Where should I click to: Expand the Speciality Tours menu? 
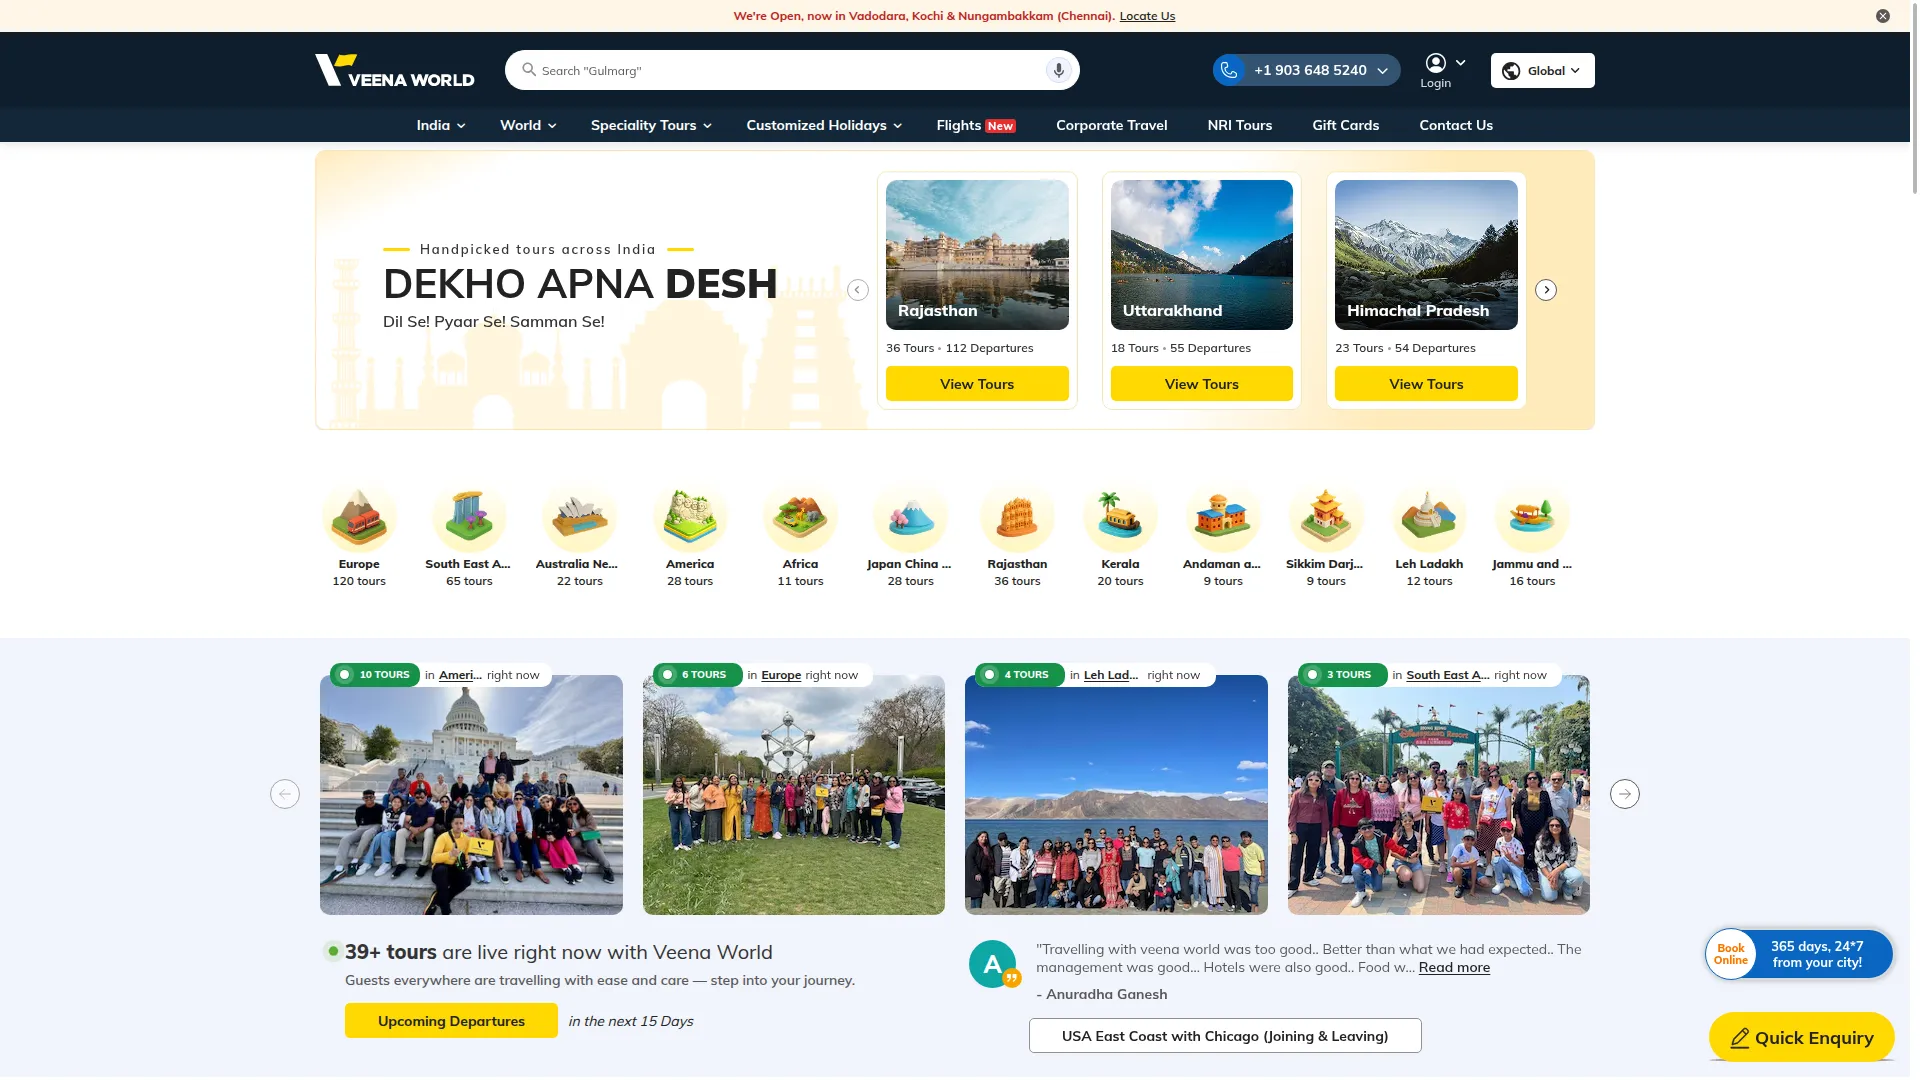(651, 125)
